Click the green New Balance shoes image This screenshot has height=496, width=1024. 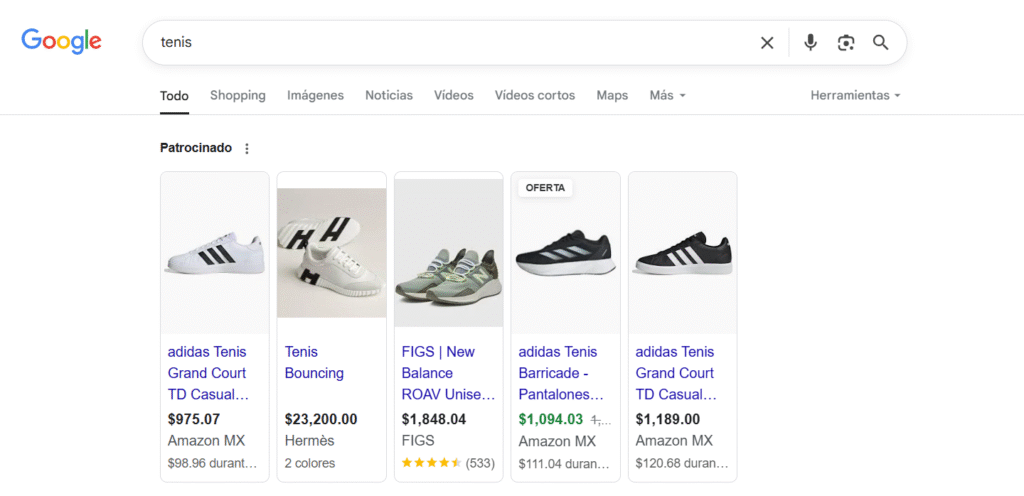[449, 253]
